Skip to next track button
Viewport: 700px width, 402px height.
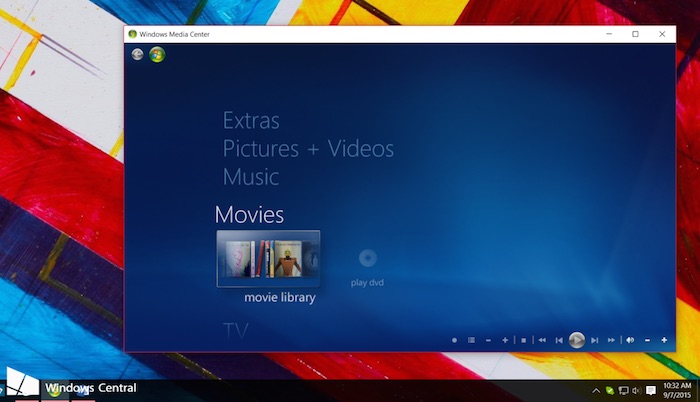pos(595,340)
